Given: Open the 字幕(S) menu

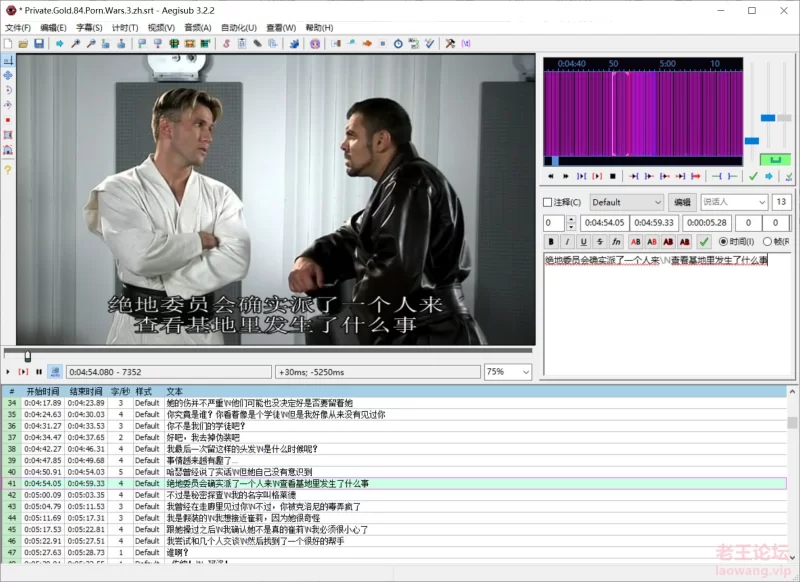Looking at the screenshot, I should tap(89, 28).
